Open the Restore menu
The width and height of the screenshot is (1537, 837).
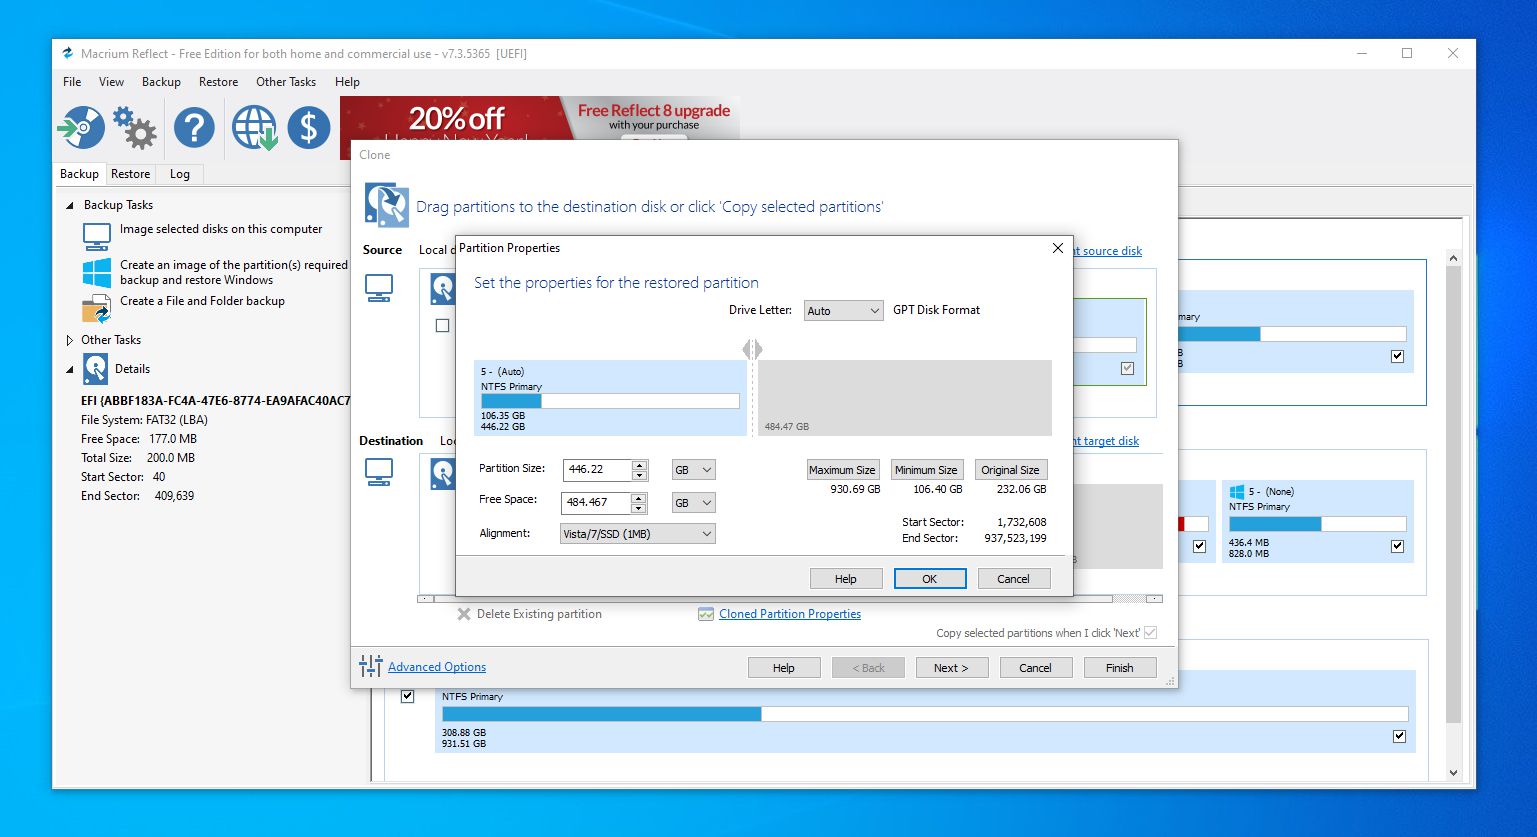(218, 82)
